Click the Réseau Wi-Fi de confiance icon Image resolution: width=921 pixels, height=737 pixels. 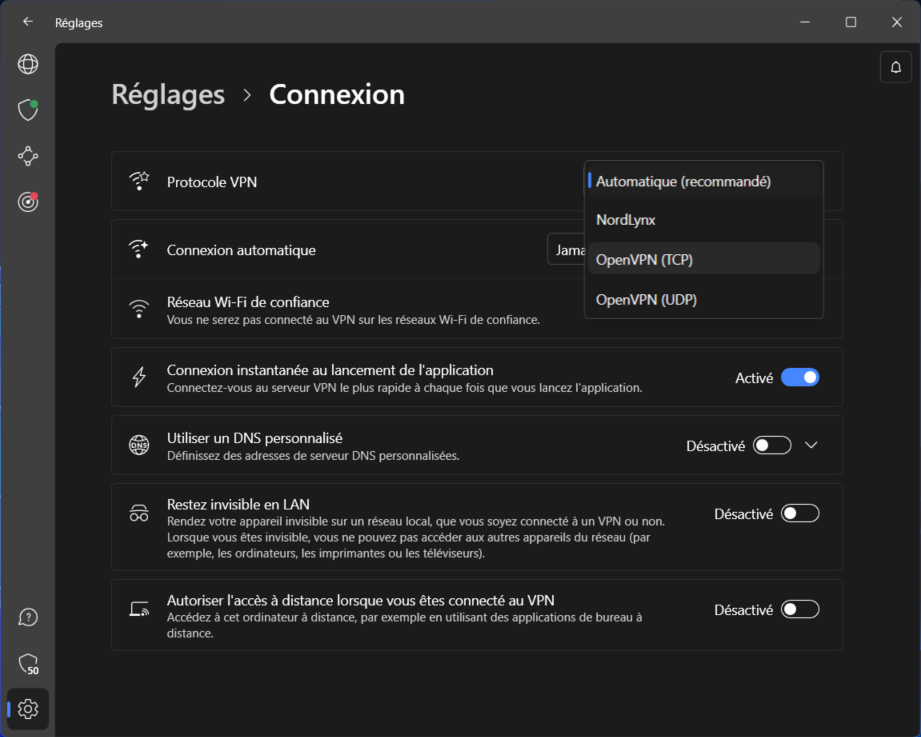click(139, 309)
